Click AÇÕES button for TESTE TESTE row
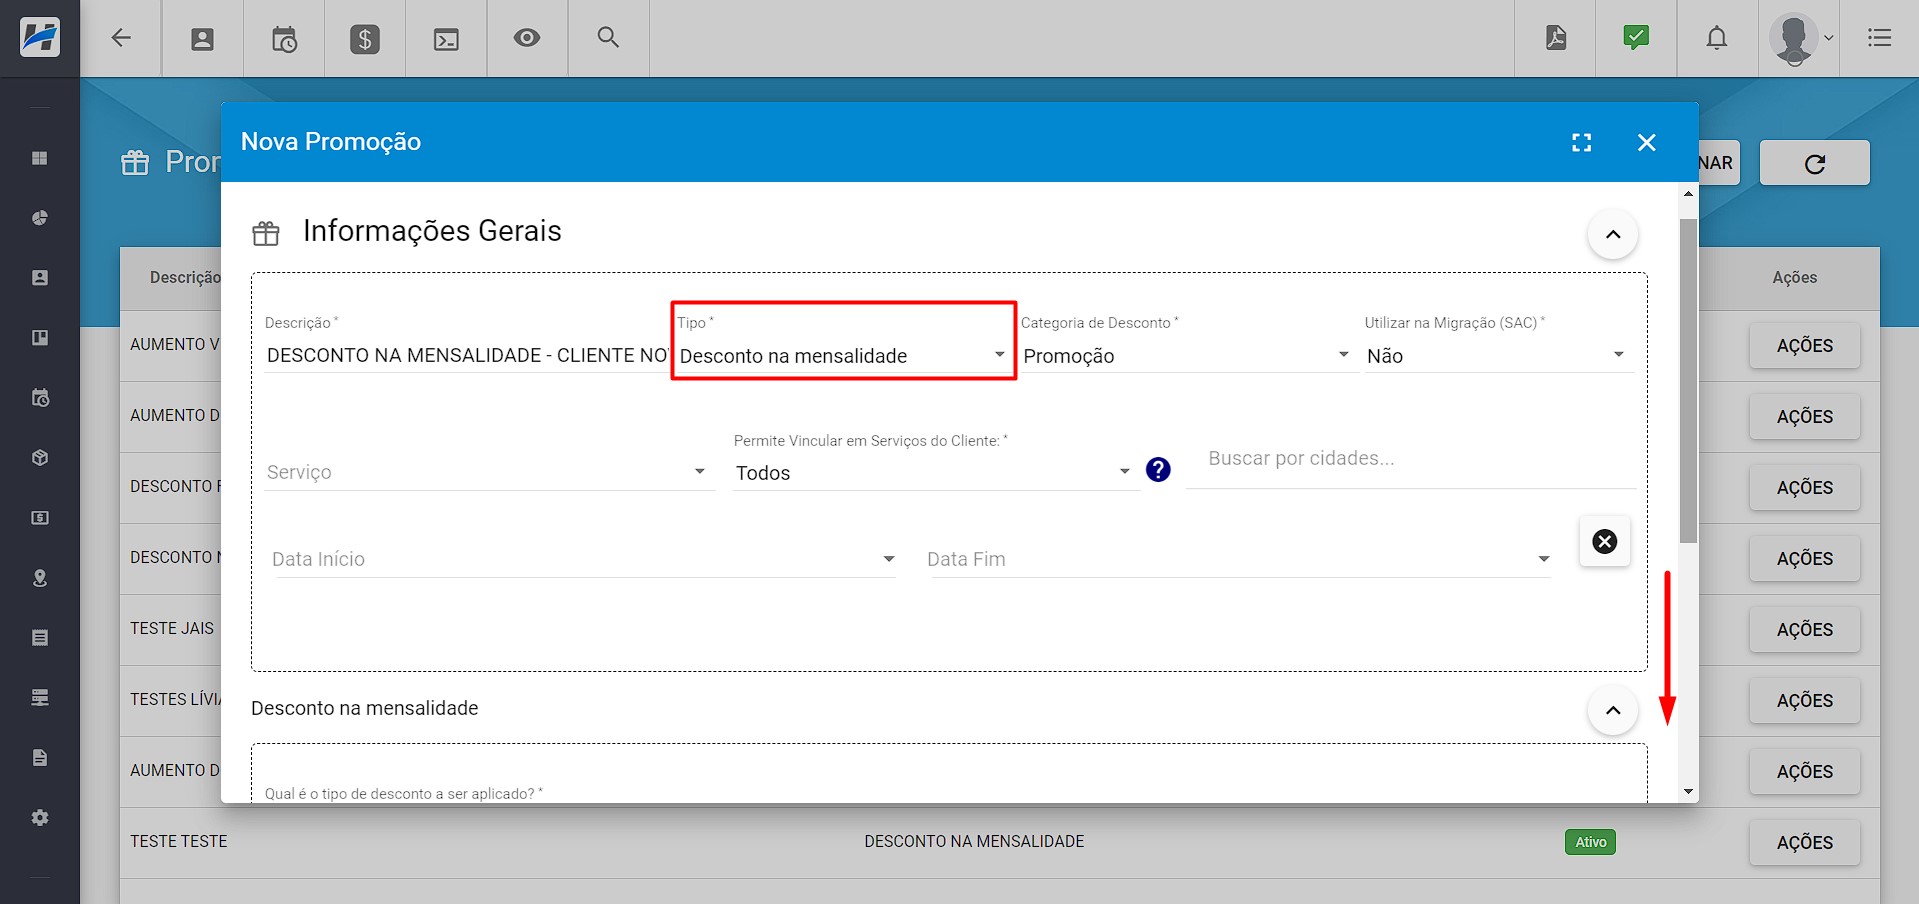This screenshot has width=1919, height=904. coord(1804,843)
